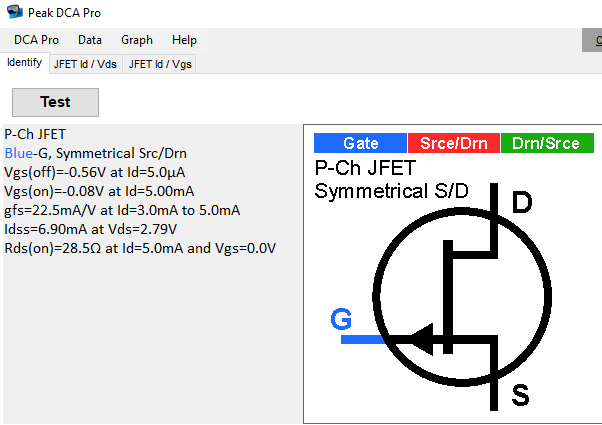602x425 pixels.
Task: Click the Test button
Action: pyautogui.click(x=55, y=102)
